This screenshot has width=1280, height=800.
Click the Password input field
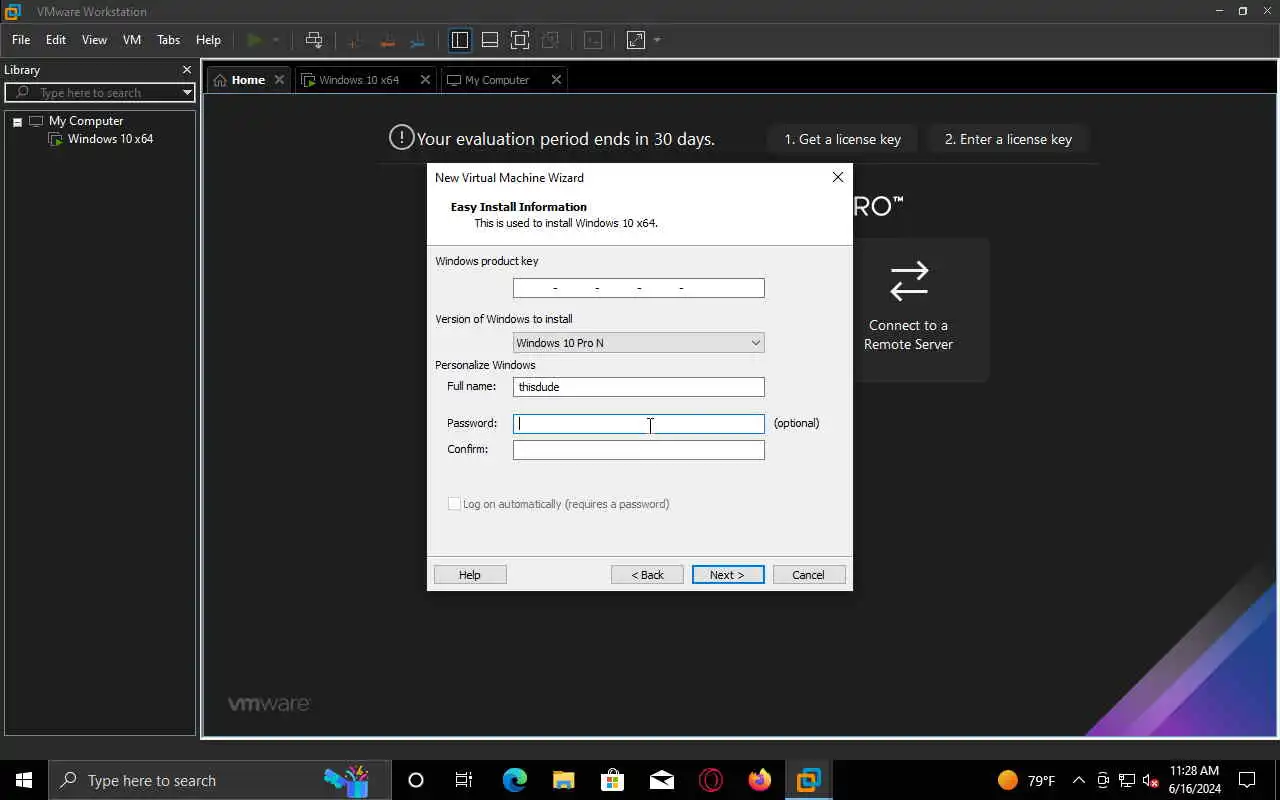coord(638,423)
